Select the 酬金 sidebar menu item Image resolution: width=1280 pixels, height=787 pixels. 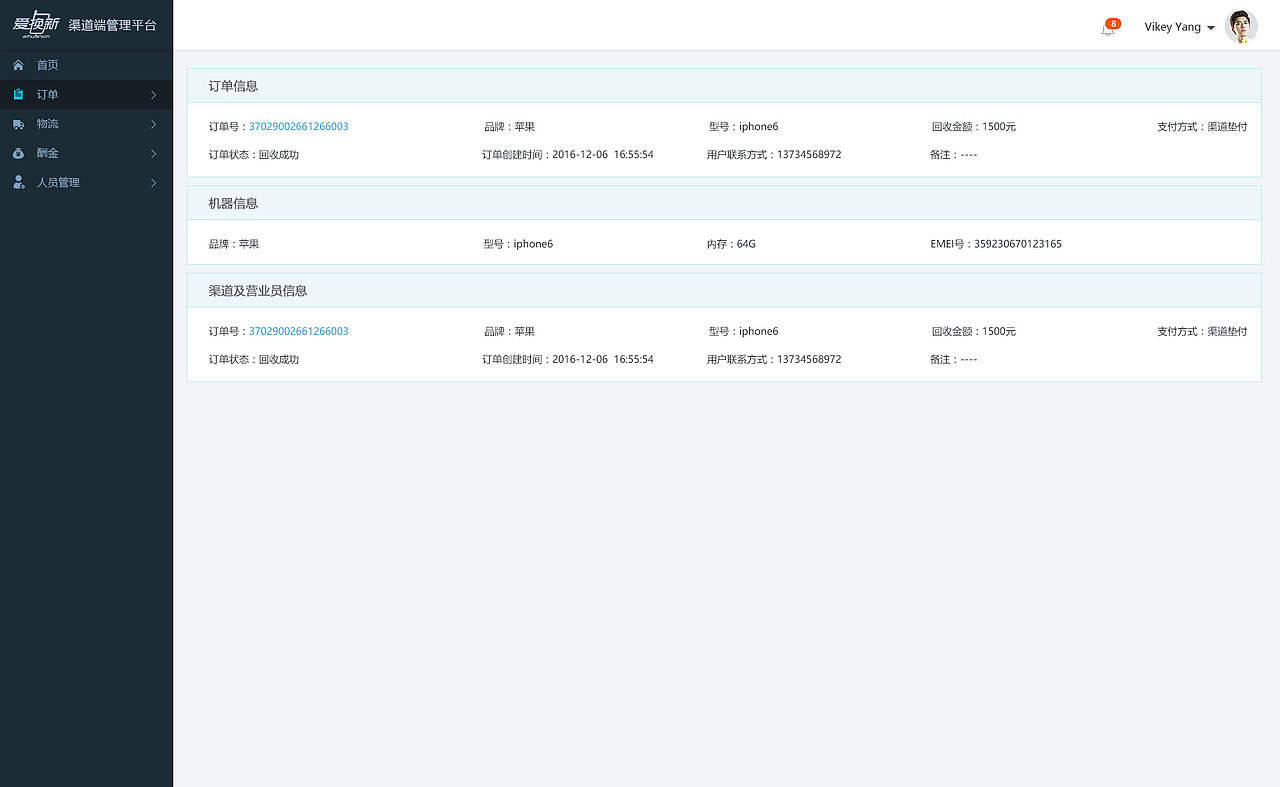click(x=86, y=153)
